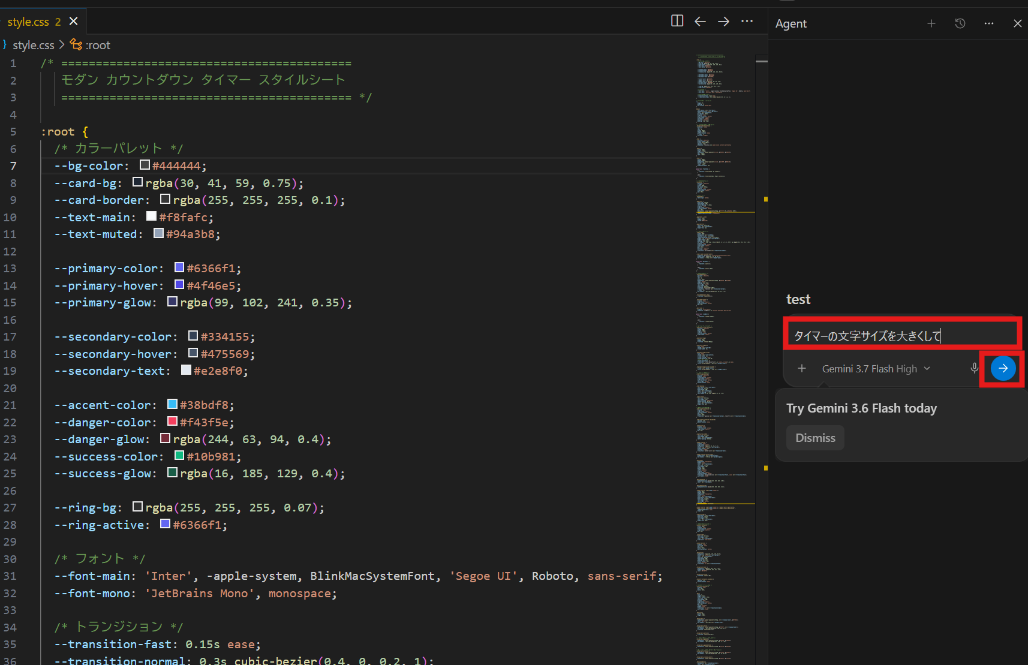Close the Agent panel
The width and height of the screenshot is (1028, 665).
coord(1017,24)
